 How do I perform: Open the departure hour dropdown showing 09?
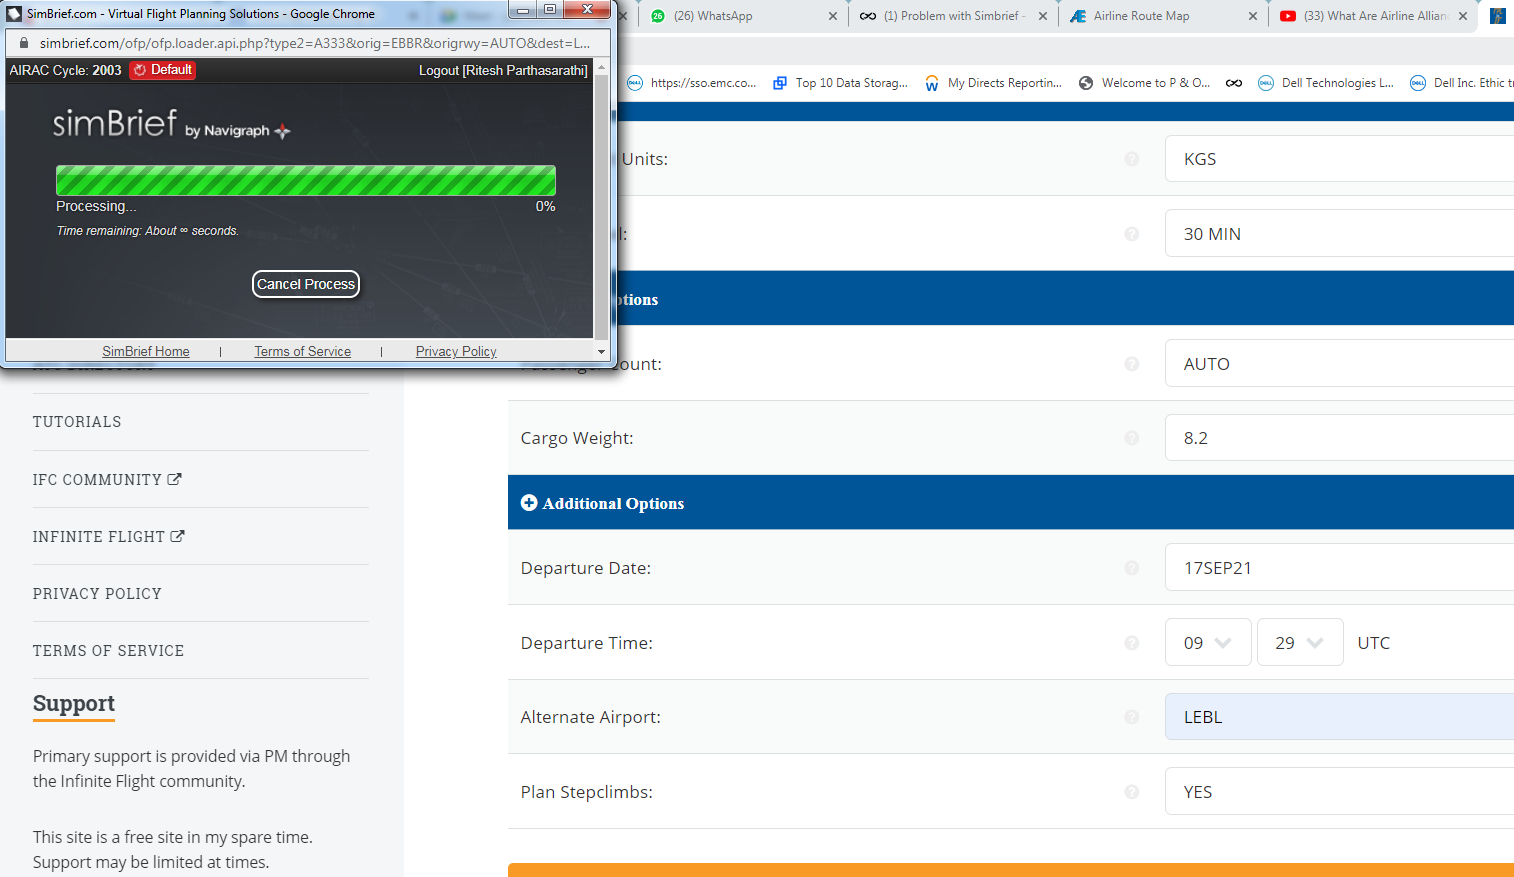(1208, 643)
